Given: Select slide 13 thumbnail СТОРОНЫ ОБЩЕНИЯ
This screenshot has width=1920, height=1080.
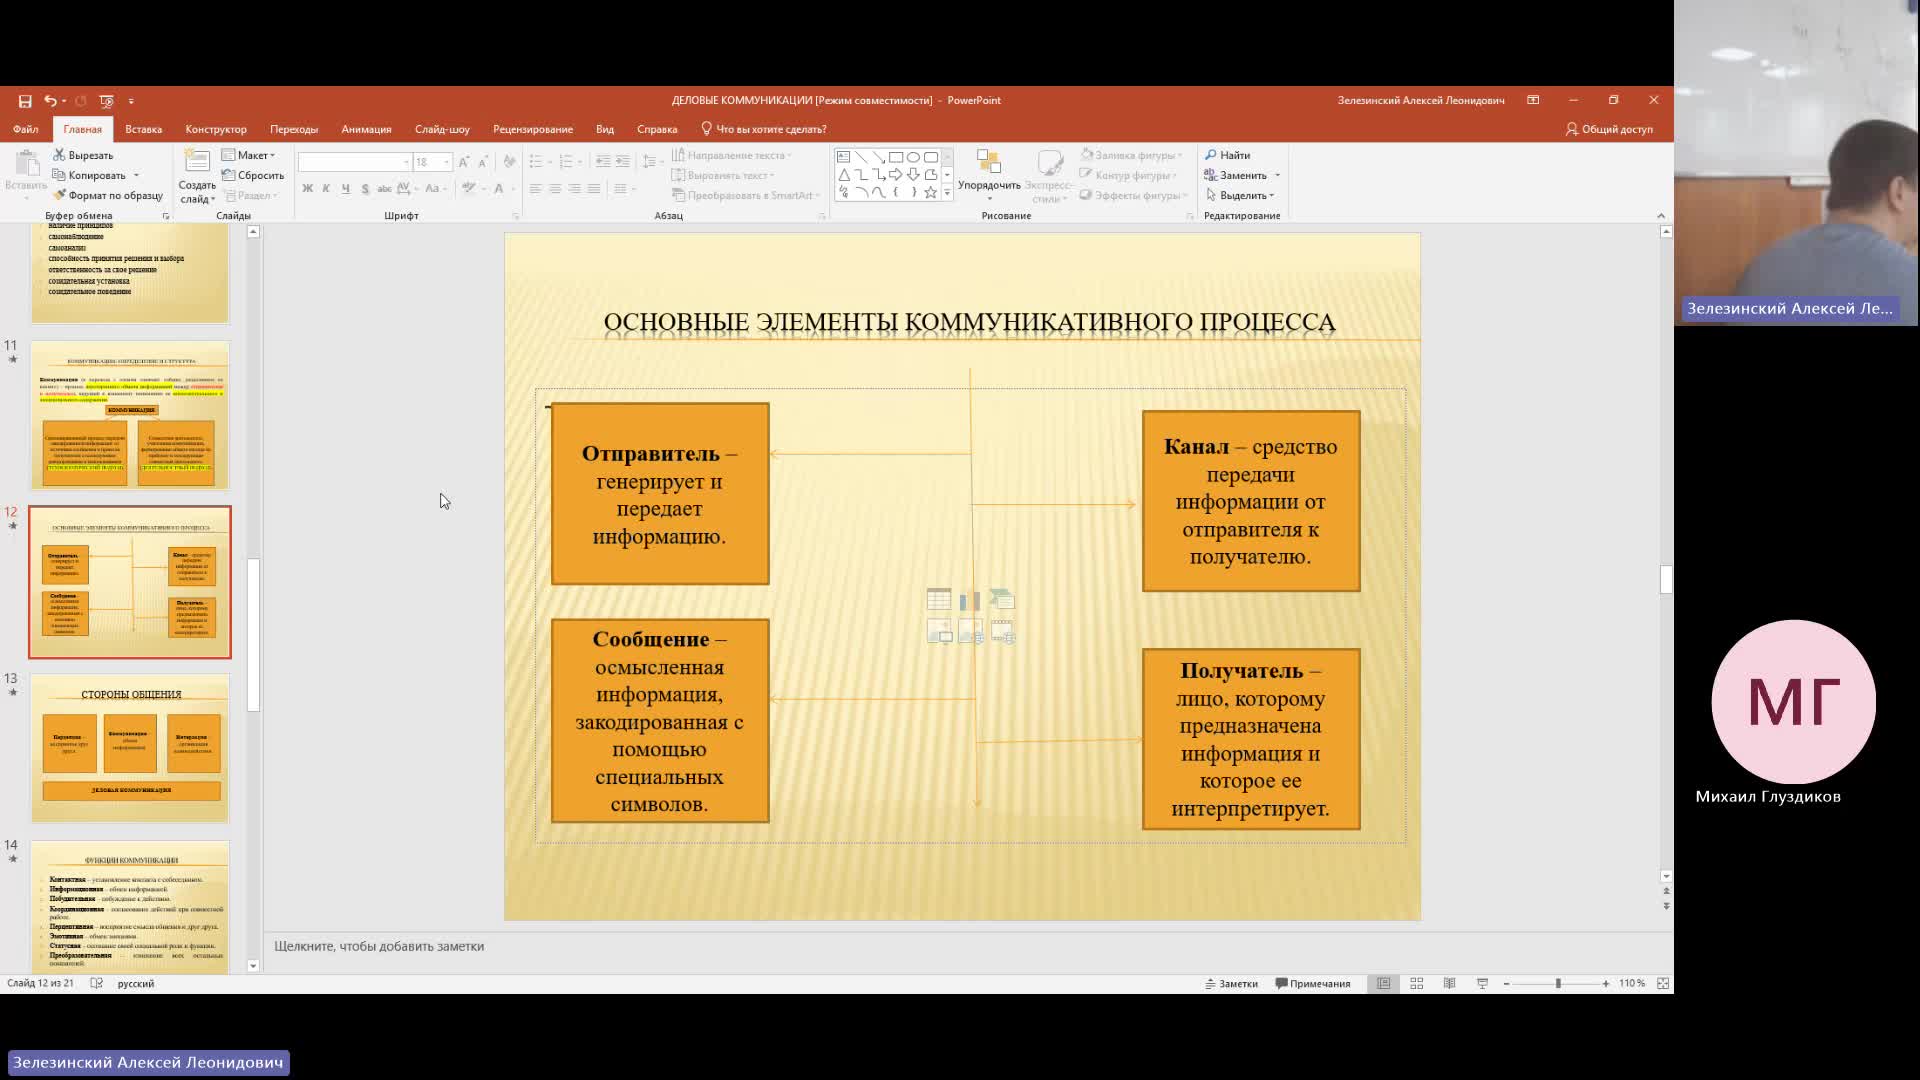Looking at the screenshot, I should point(130,748).
